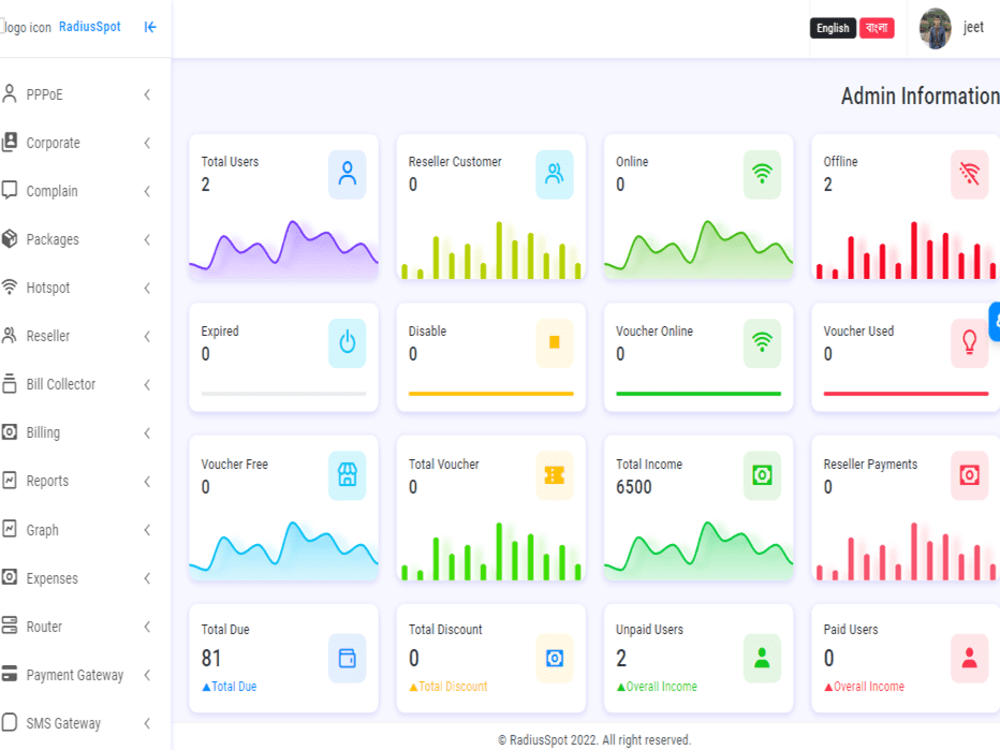Screen dimensions: 1000x750
Task: Click the RadiusSpot brand link
Action: (90, 27)
